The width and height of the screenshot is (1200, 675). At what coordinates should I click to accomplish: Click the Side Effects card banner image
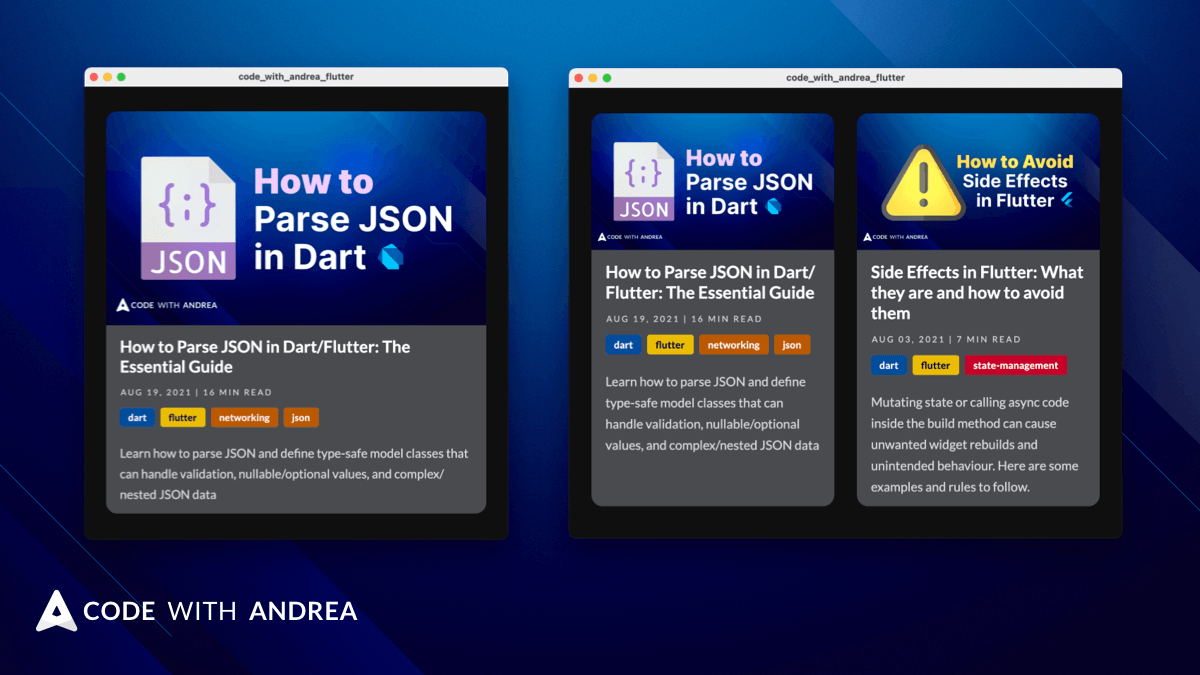pyautogui.click(x=978, y=182)
